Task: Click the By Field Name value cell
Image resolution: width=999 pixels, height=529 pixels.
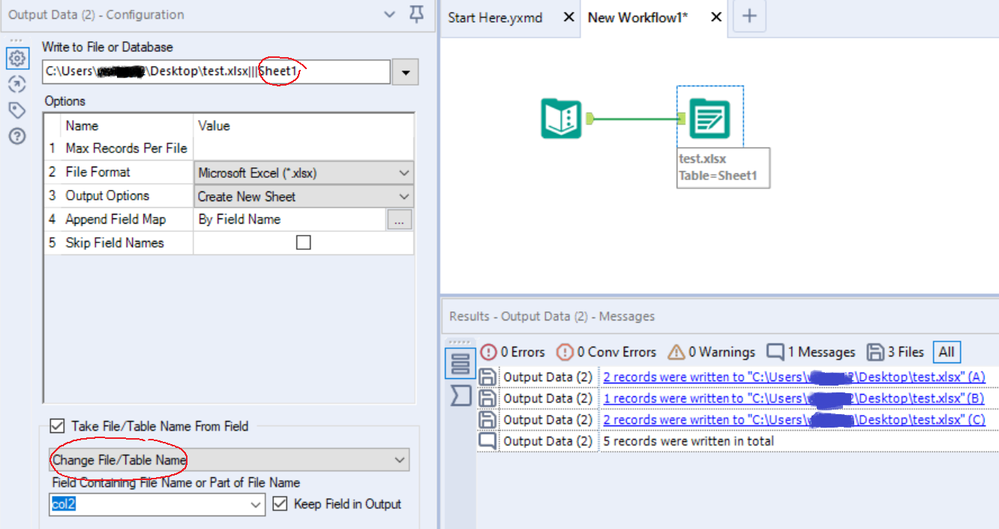Action: point(290,219)
